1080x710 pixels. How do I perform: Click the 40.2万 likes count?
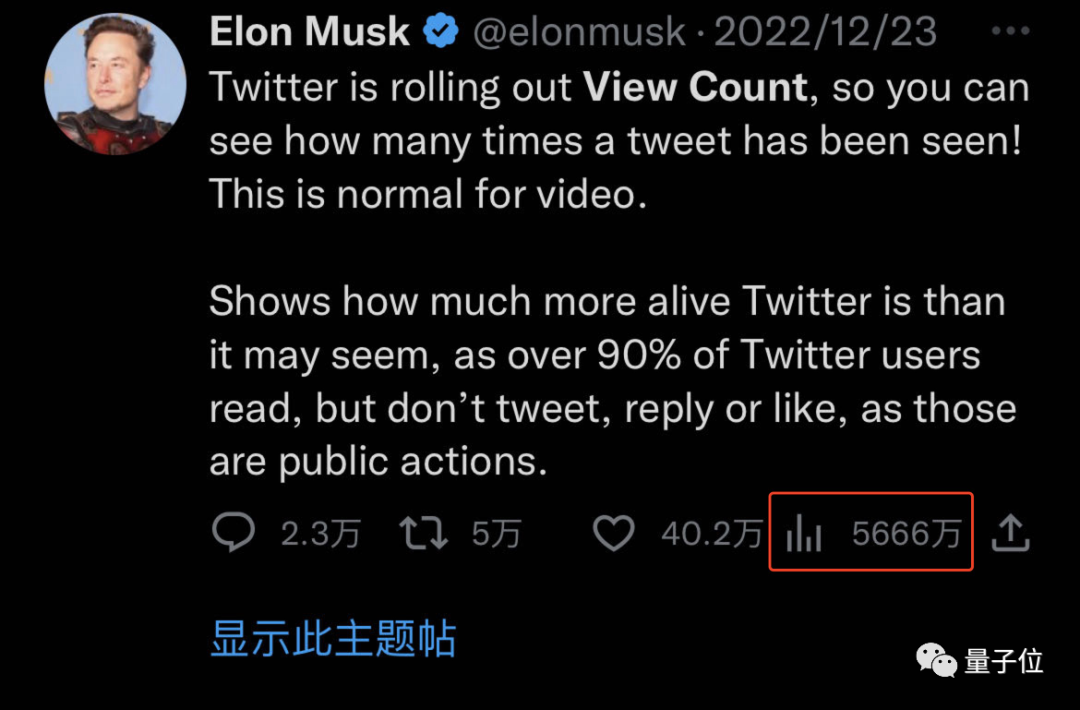[x=711, y=535]
